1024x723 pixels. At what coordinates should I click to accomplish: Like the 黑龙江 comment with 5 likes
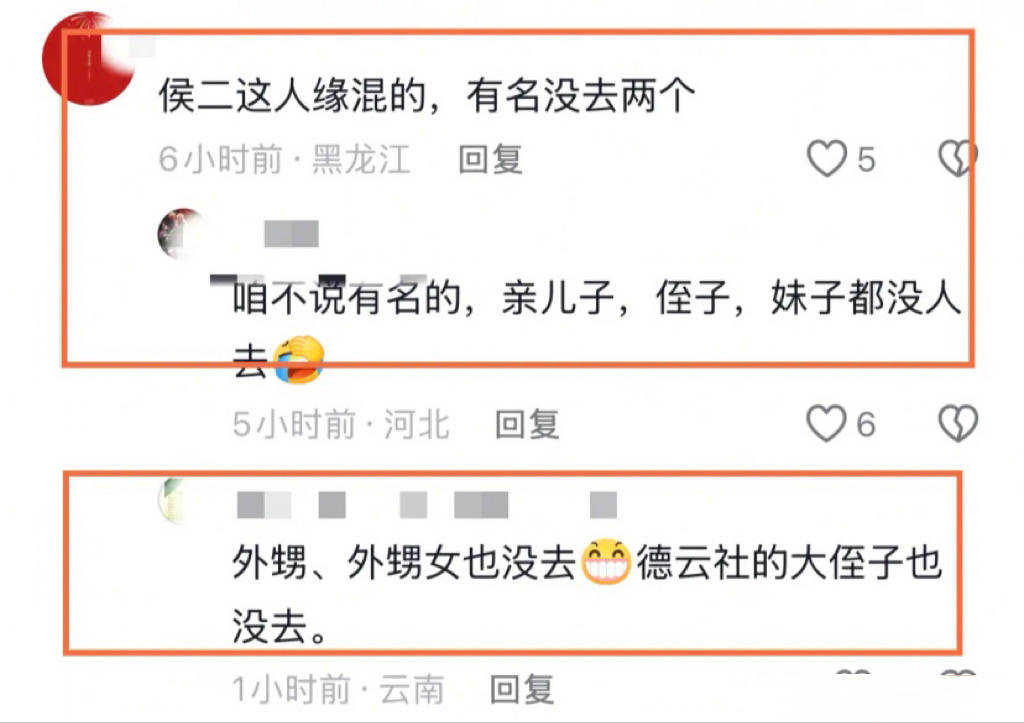coord(827,159)
